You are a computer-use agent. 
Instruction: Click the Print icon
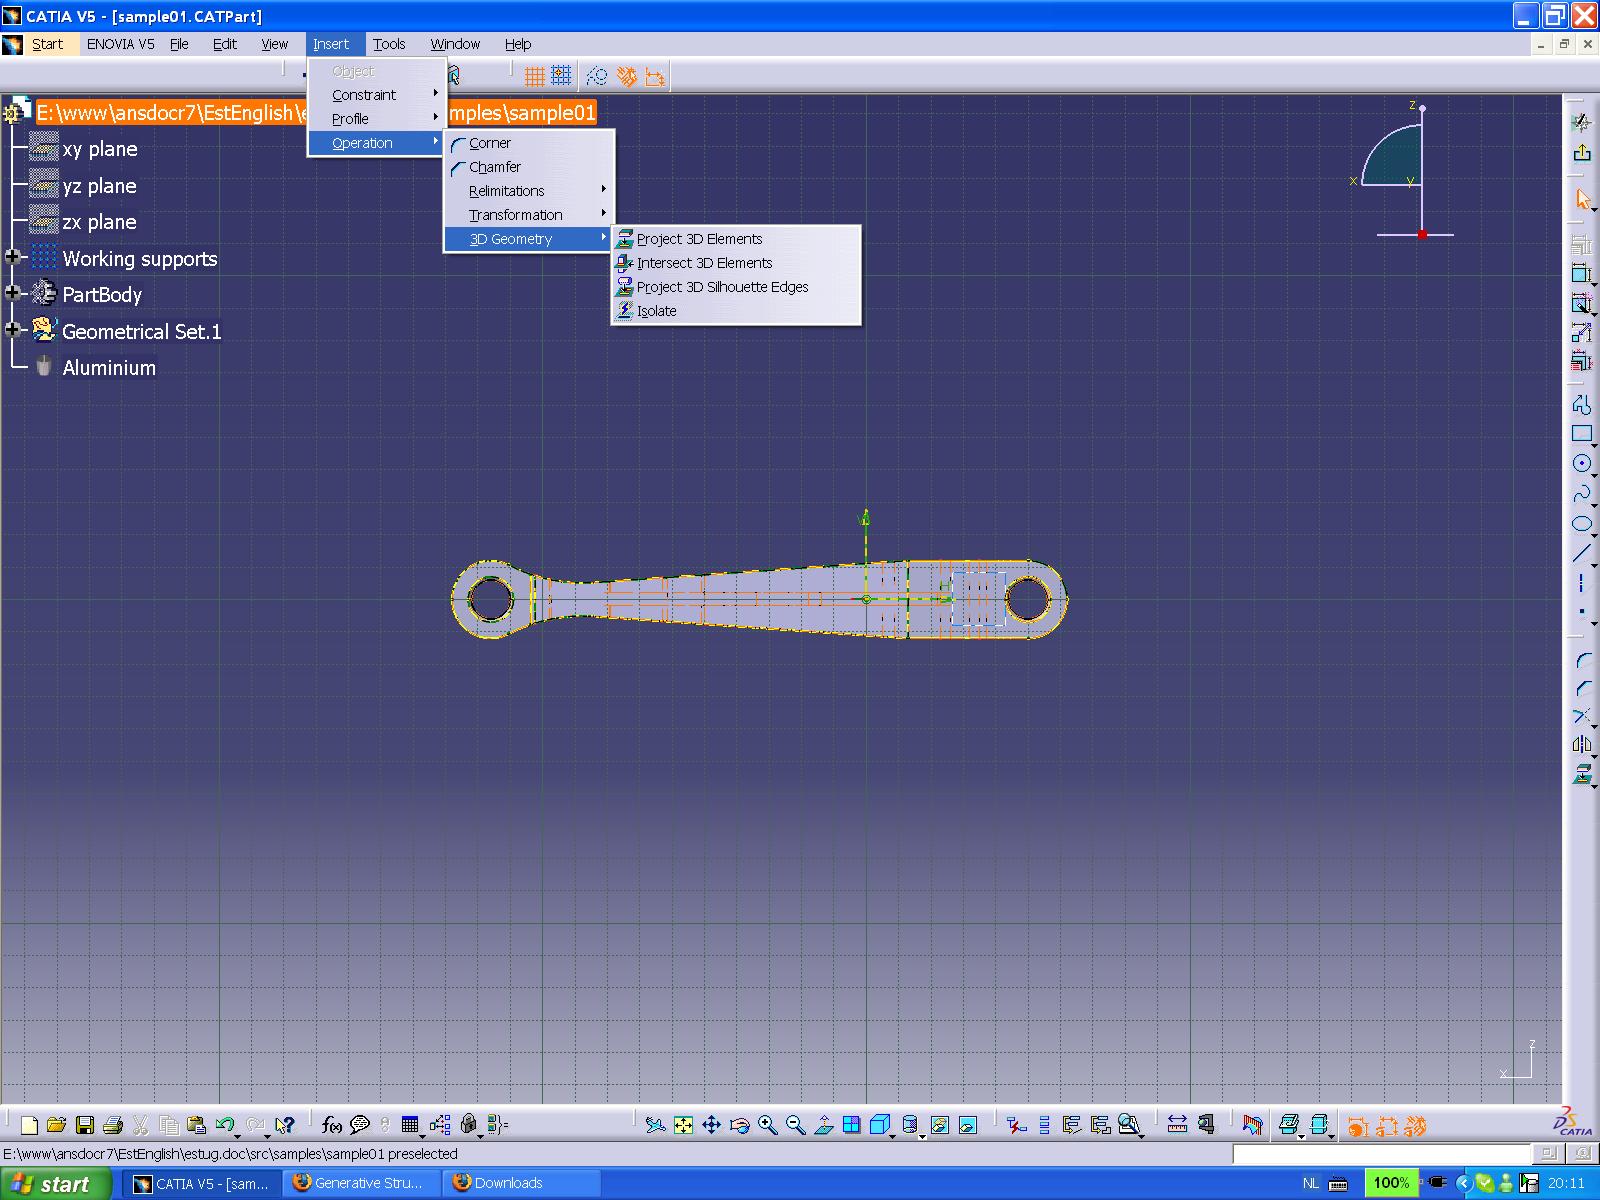coord(112,1126)
